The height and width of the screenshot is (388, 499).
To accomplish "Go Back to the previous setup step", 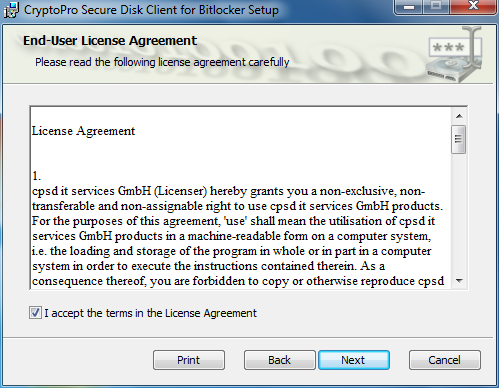I will (x=279, y=360).
